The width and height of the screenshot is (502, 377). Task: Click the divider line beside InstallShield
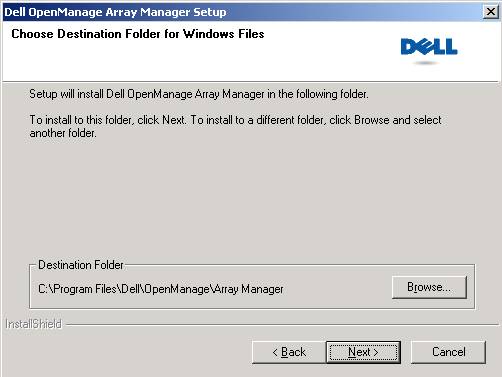(282, 324)
